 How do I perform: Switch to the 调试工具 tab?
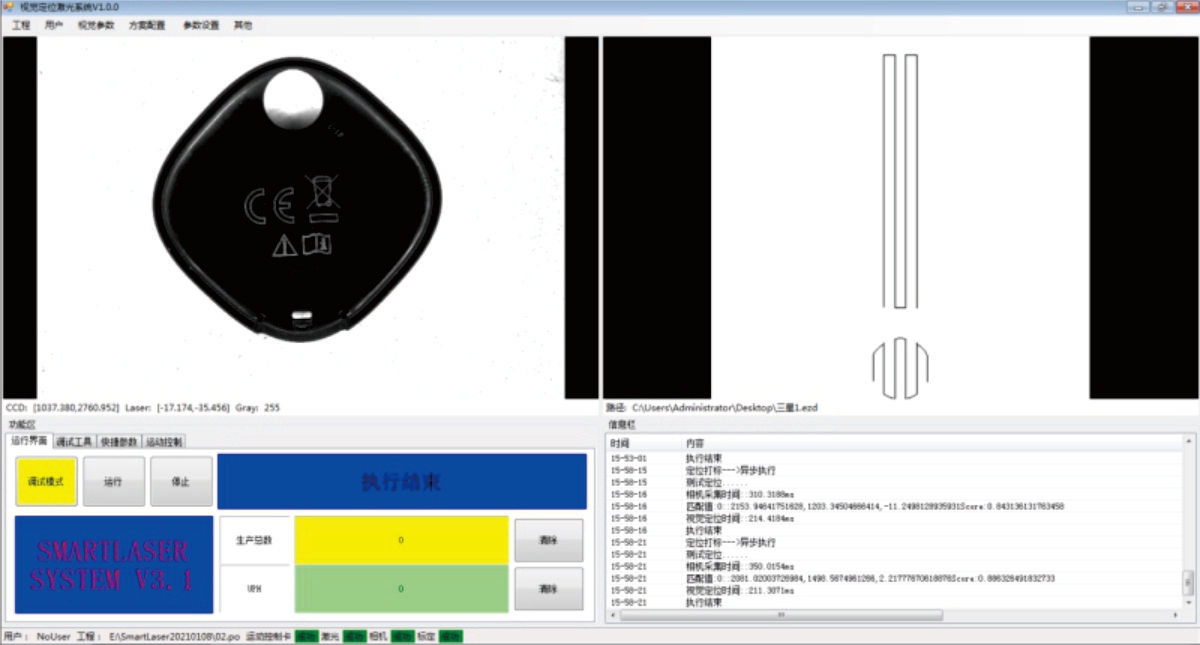tap(74, 441)
